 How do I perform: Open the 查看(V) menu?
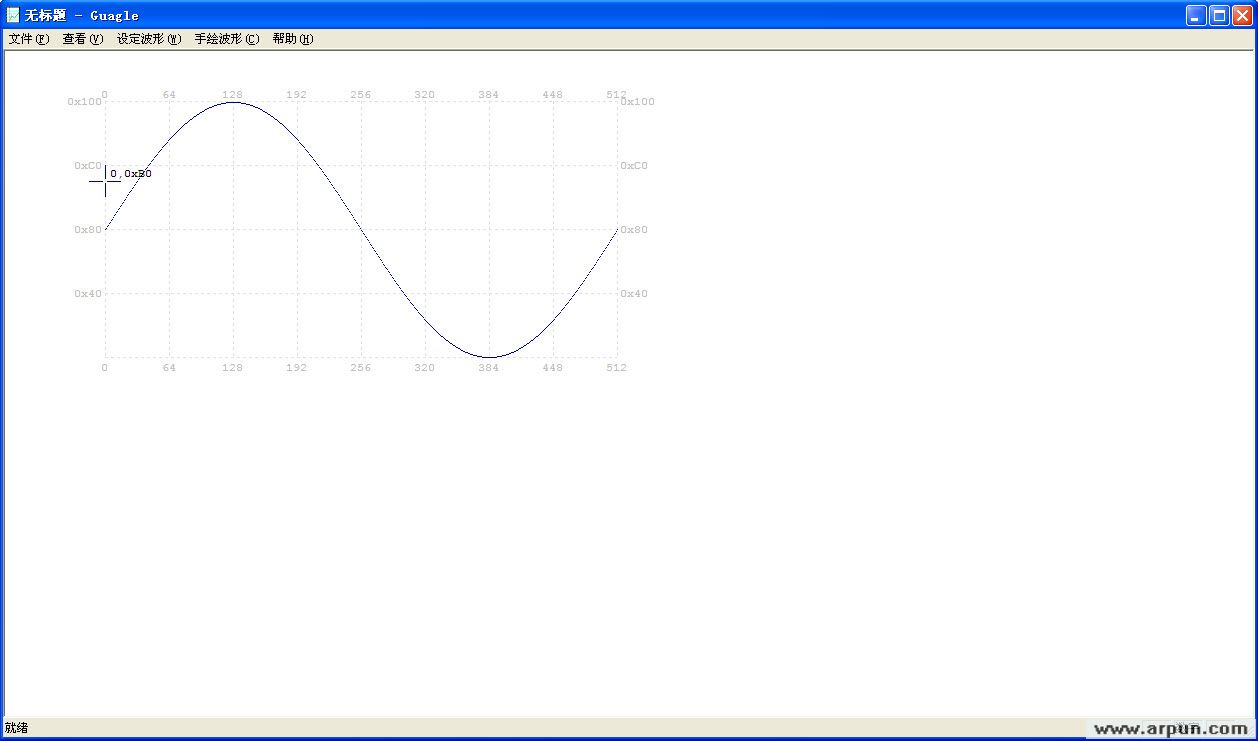(82, 39)
